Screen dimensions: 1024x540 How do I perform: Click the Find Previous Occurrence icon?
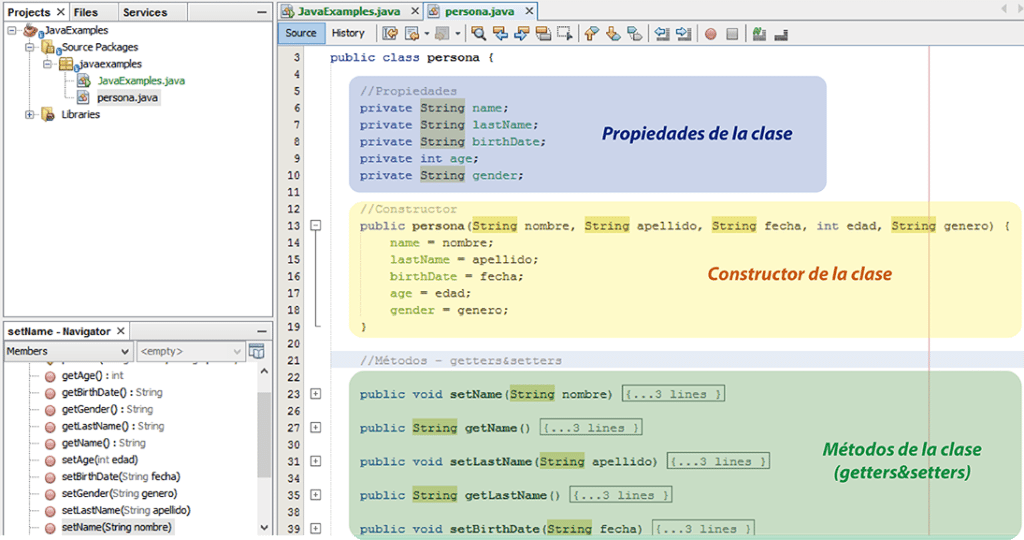500,34
